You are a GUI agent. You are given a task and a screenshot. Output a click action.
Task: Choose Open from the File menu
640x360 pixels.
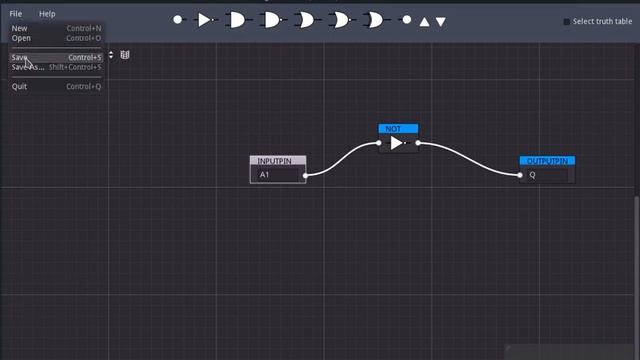pyautogui.click(x=56, y=38)
